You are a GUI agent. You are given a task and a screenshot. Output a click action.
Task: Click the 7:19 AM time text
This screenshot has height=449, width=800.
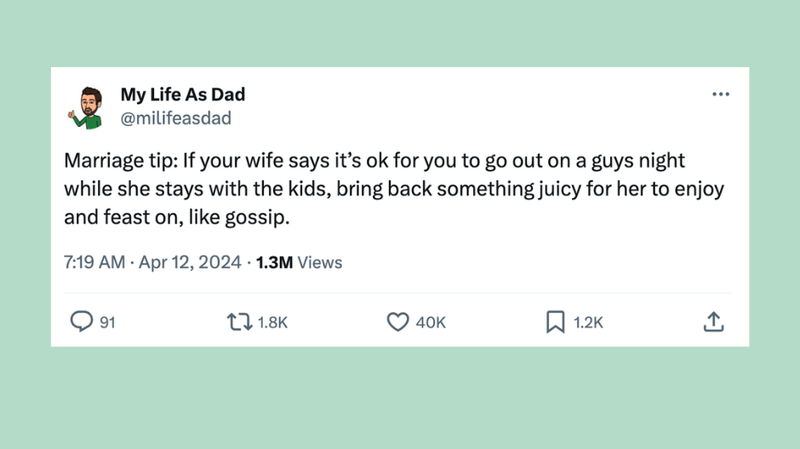pyautogui.click(x=94, y=263)
